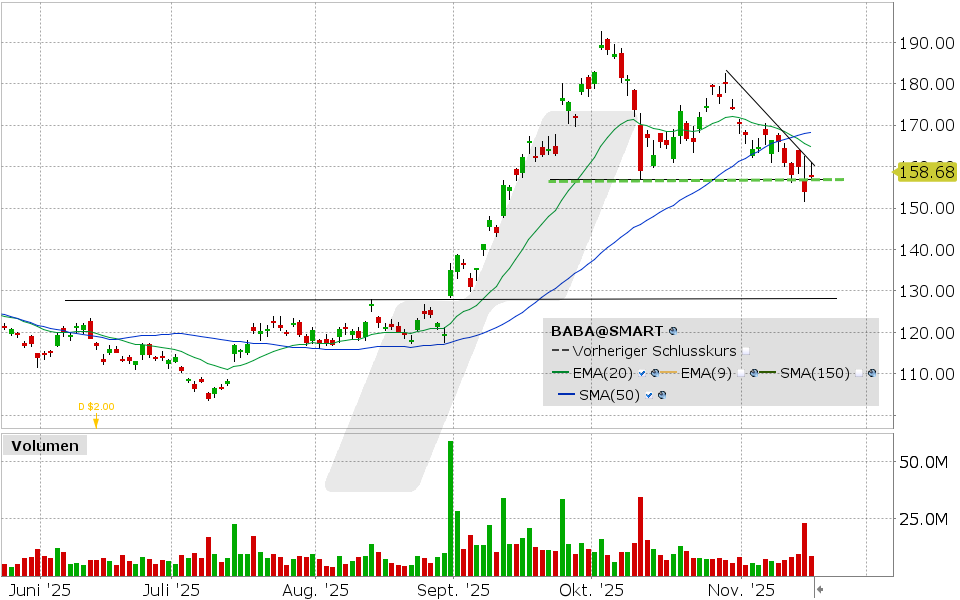Open the SMA(150) indicator settings icon

pyautogui.click(x=871, y=372)
